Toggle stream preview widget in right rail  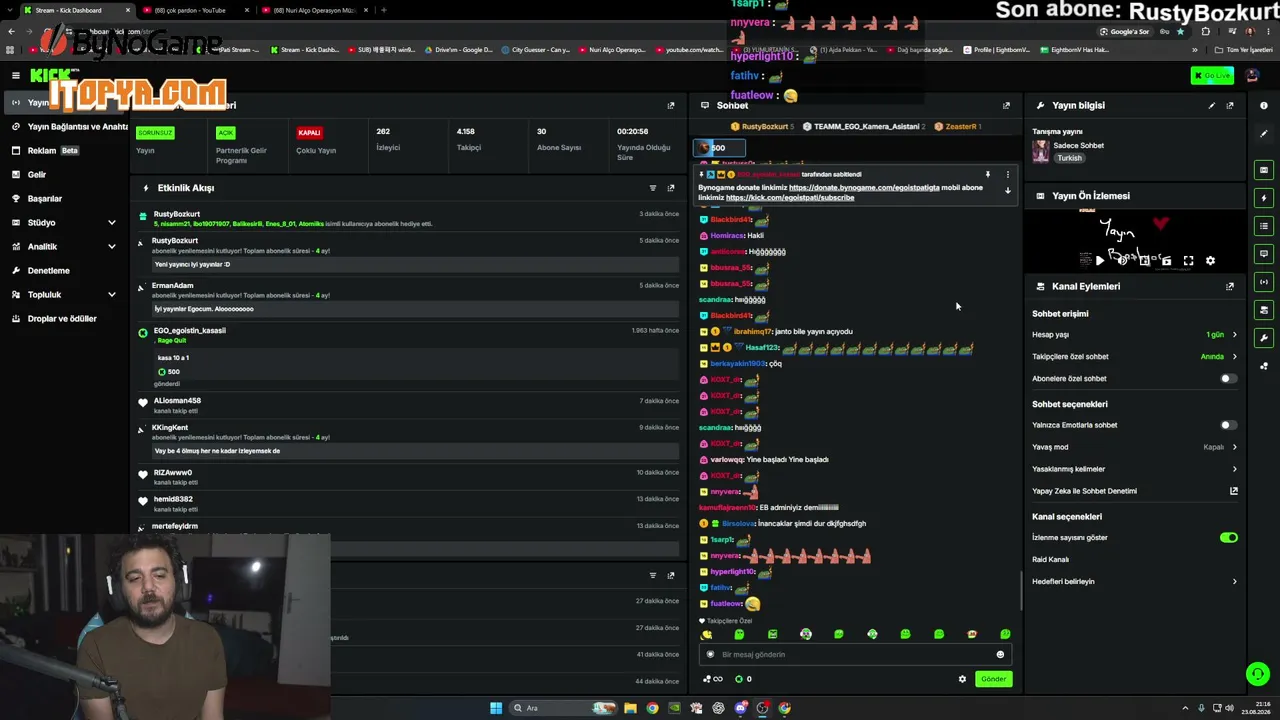click(x=1264, y=170)
